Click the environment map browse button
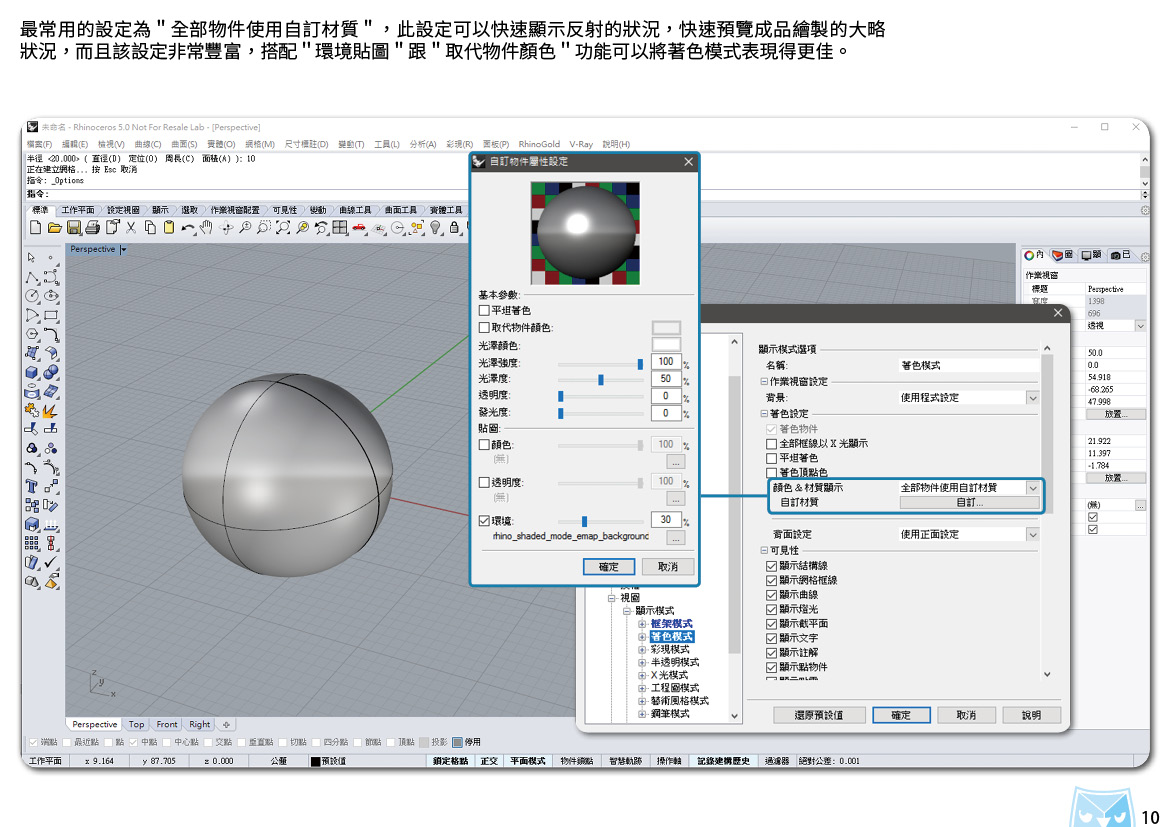1170x827 pixels. [675, 538]
